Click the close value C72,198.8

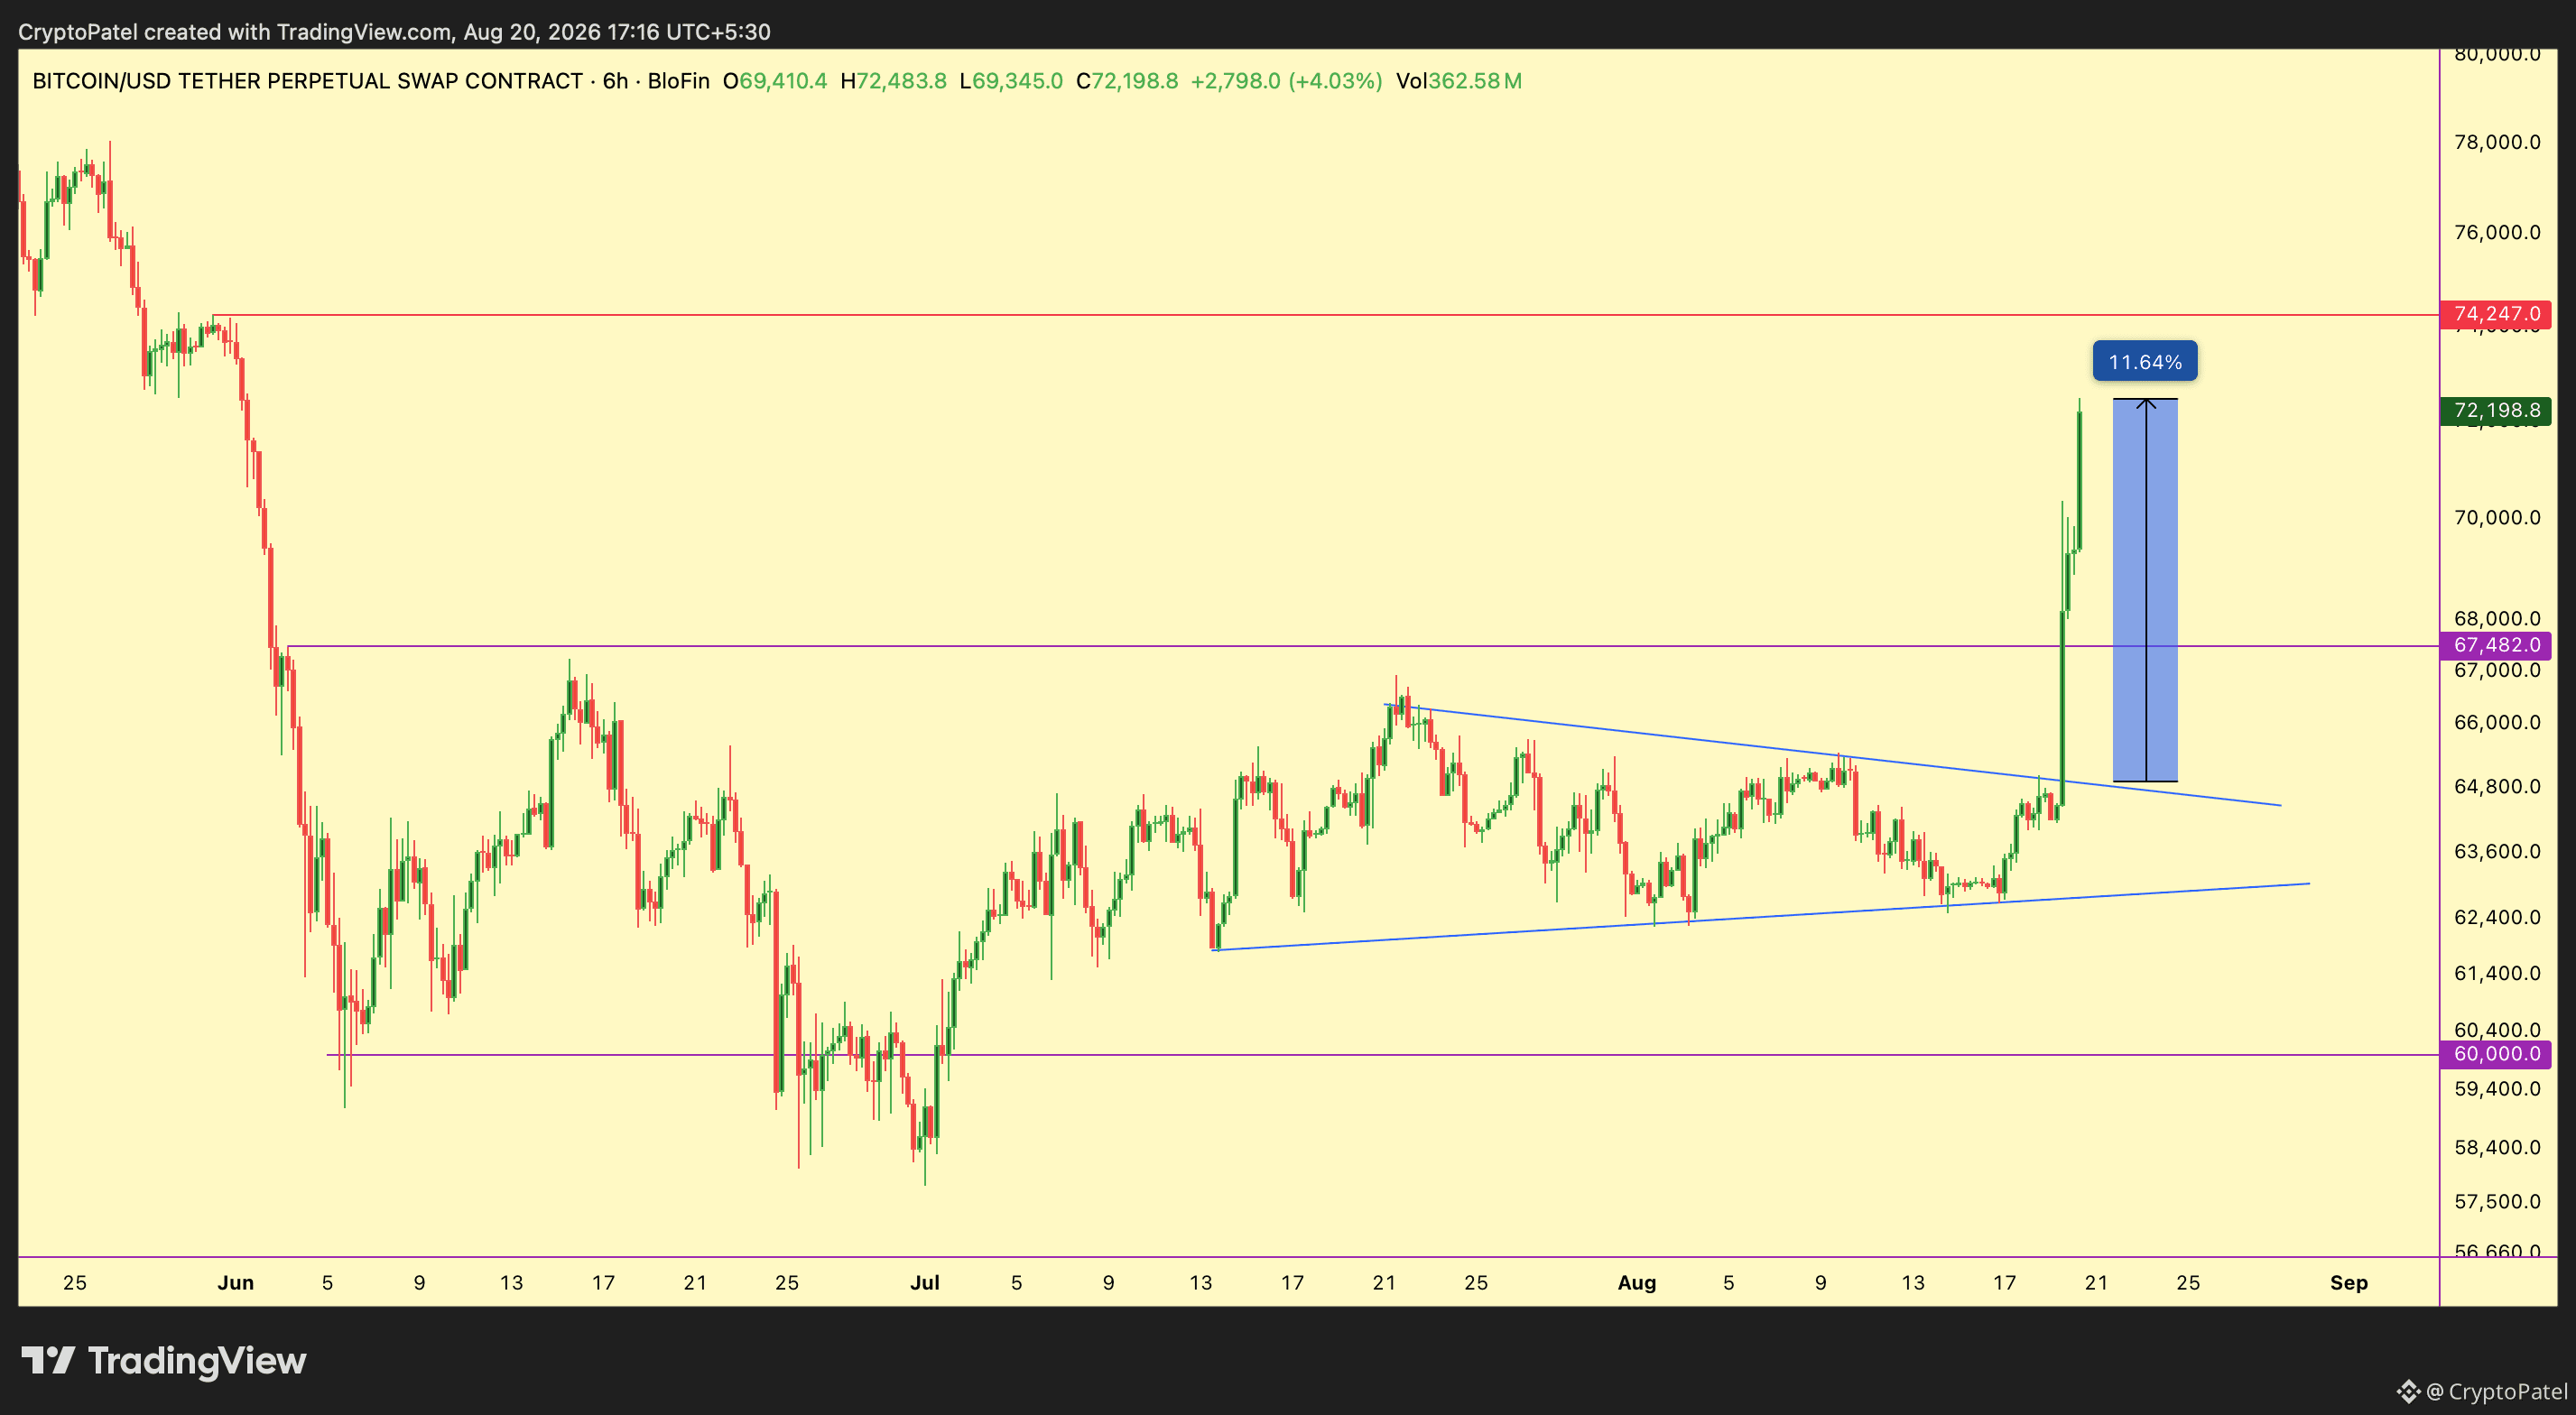pyautogui.click(x=1127, y=81)
